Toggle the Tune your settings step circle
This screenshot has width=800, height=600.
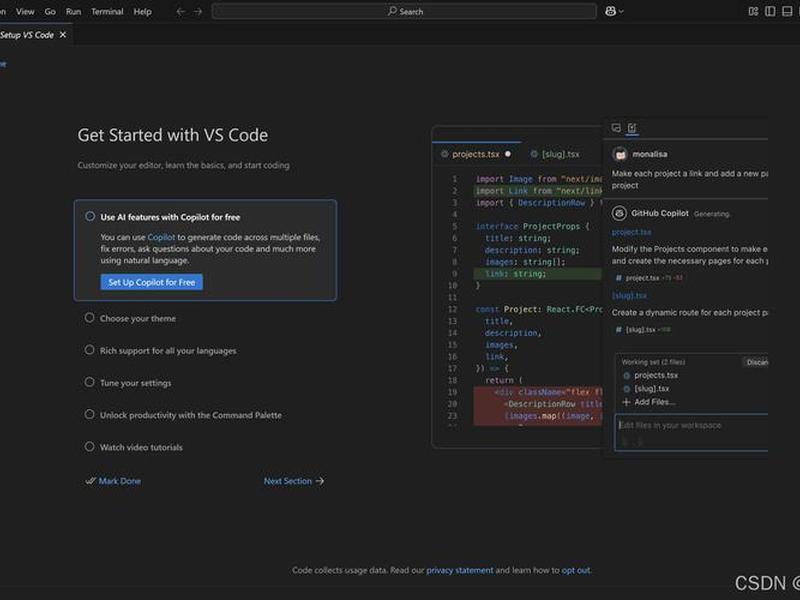click(x=89, y=382)
